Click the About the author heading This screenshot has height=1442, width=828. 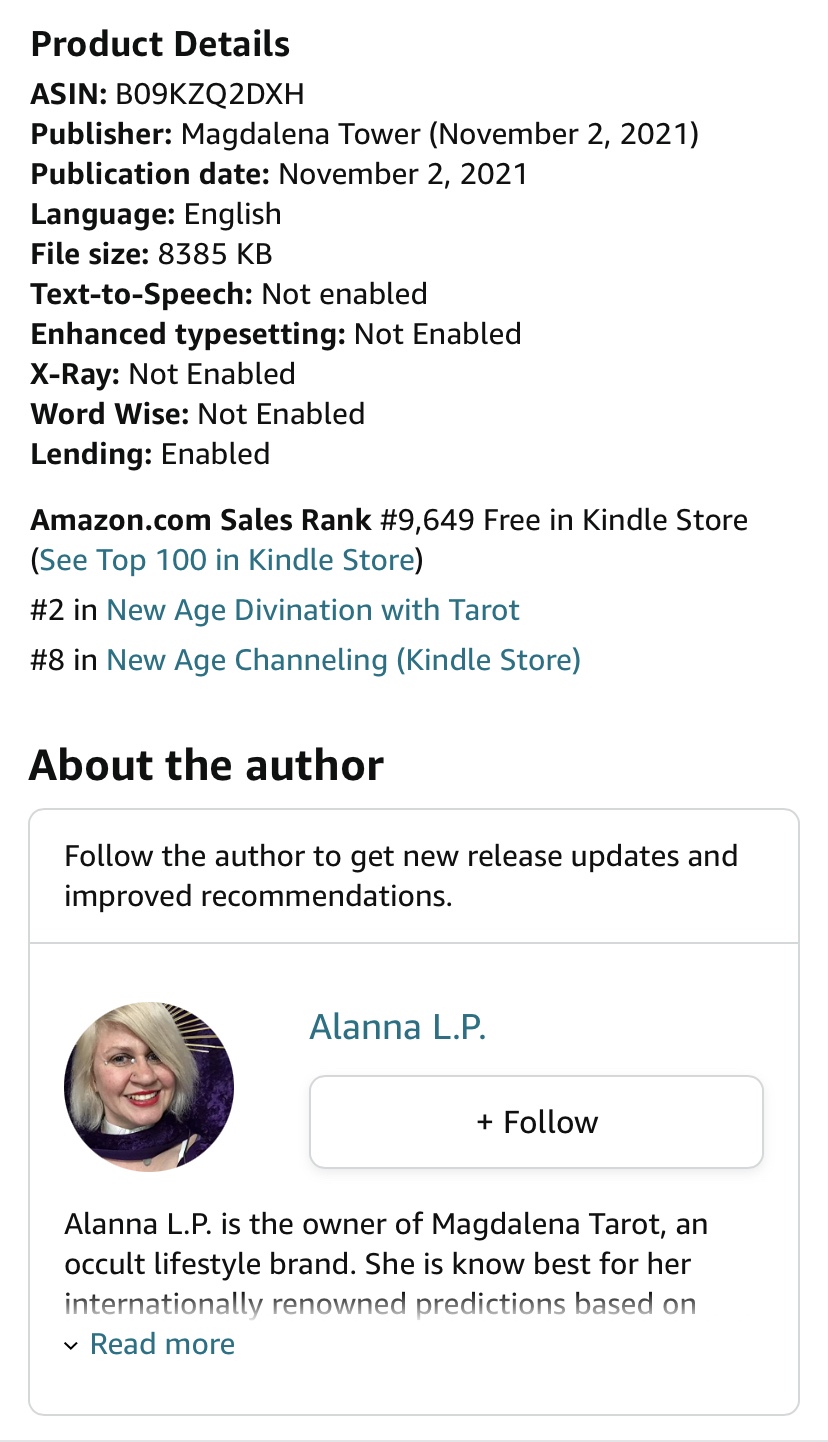206,765
